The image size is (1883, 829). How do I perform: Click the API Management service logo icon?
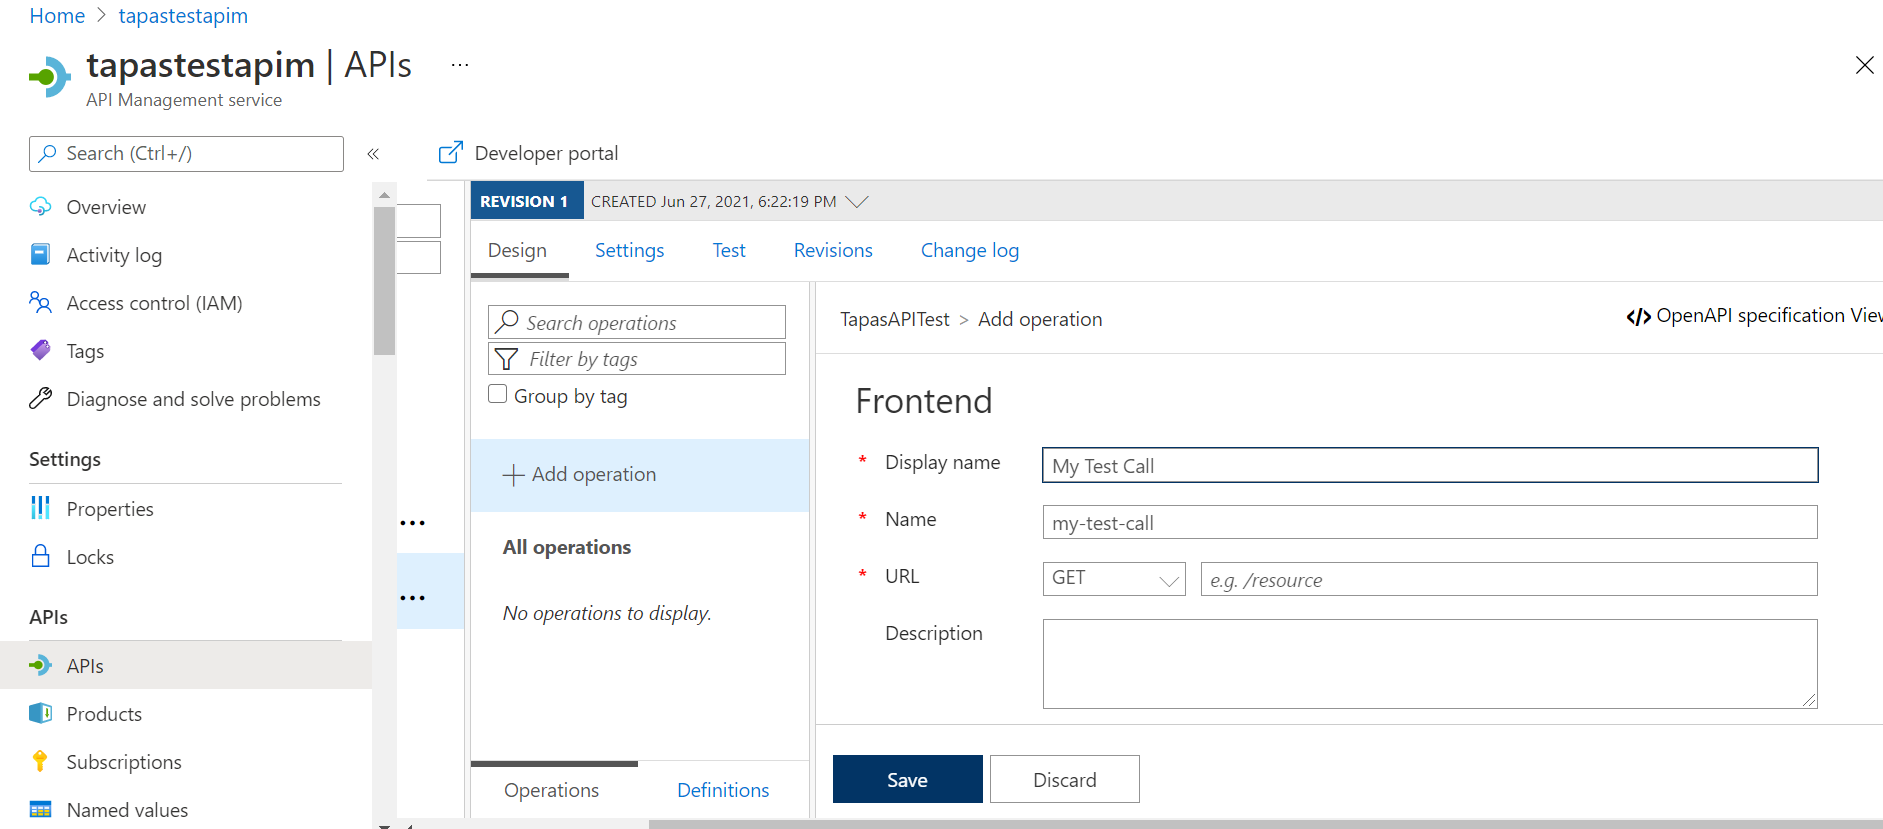point(50,77)
